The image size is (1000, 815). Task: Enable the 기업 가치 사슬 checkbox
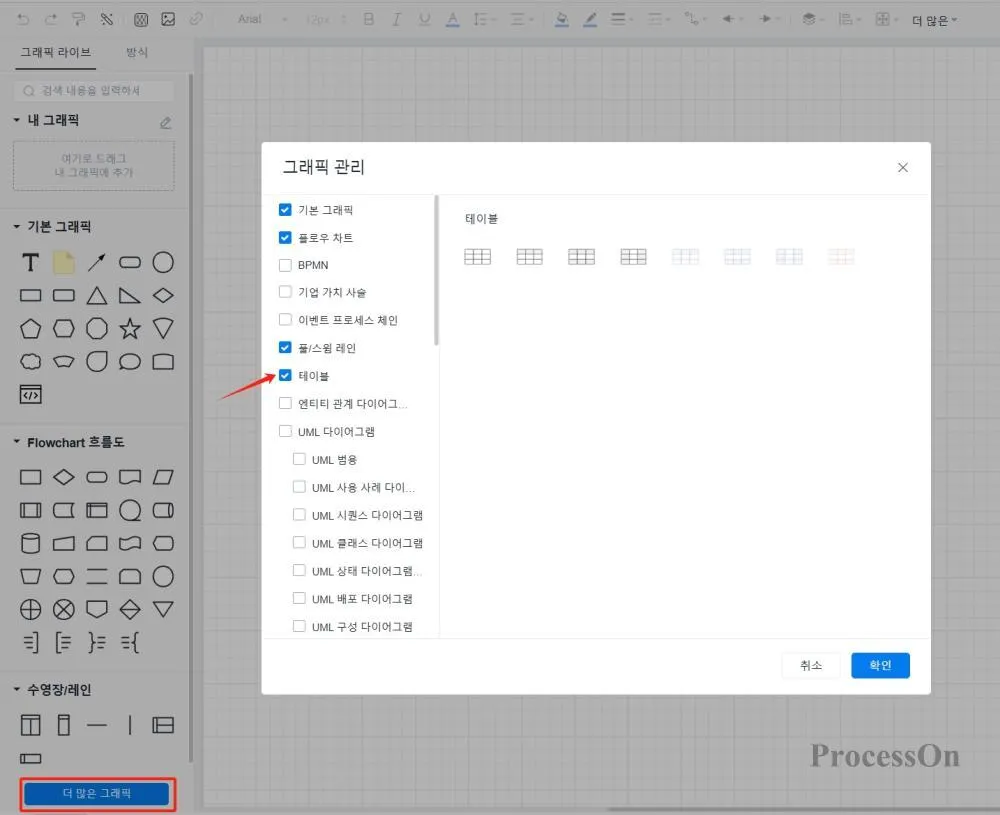point(285,292)
